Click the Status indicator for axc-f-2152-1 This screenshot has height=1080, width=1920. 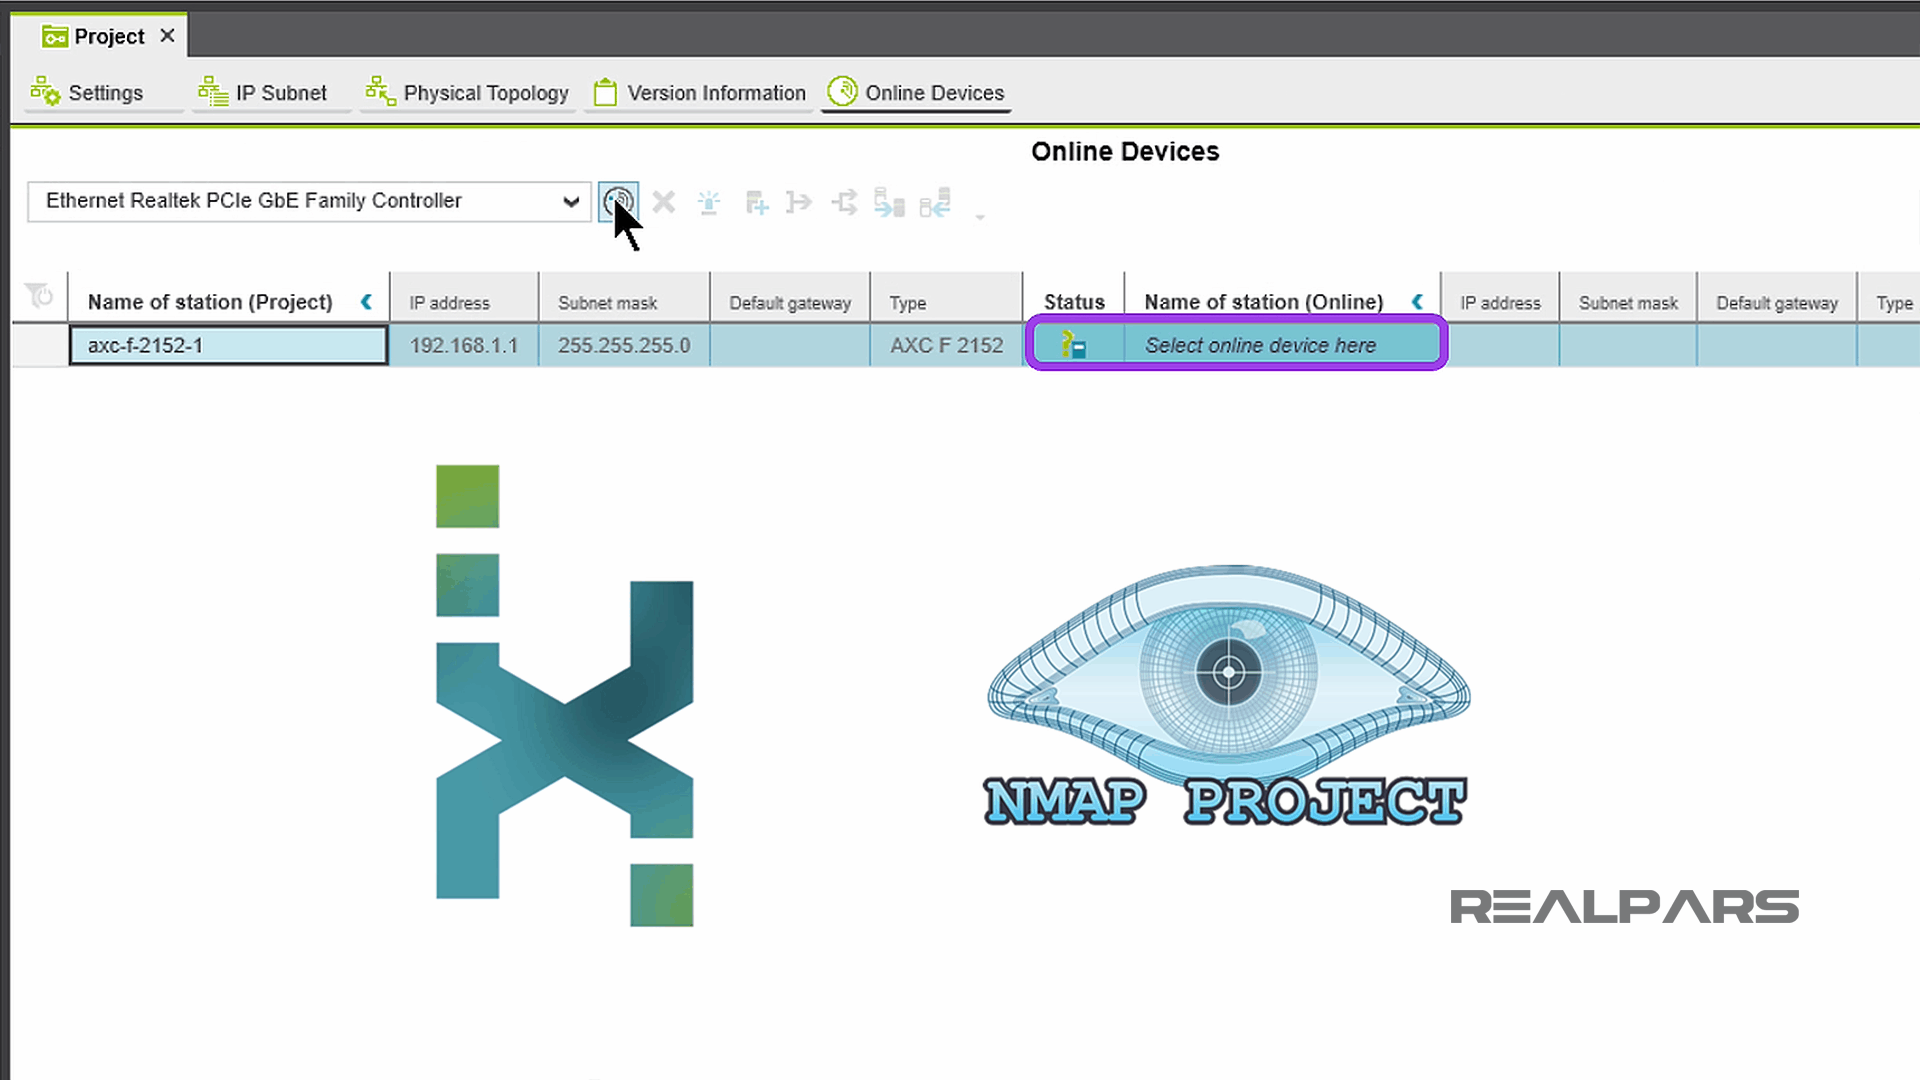click(1074, 344)
